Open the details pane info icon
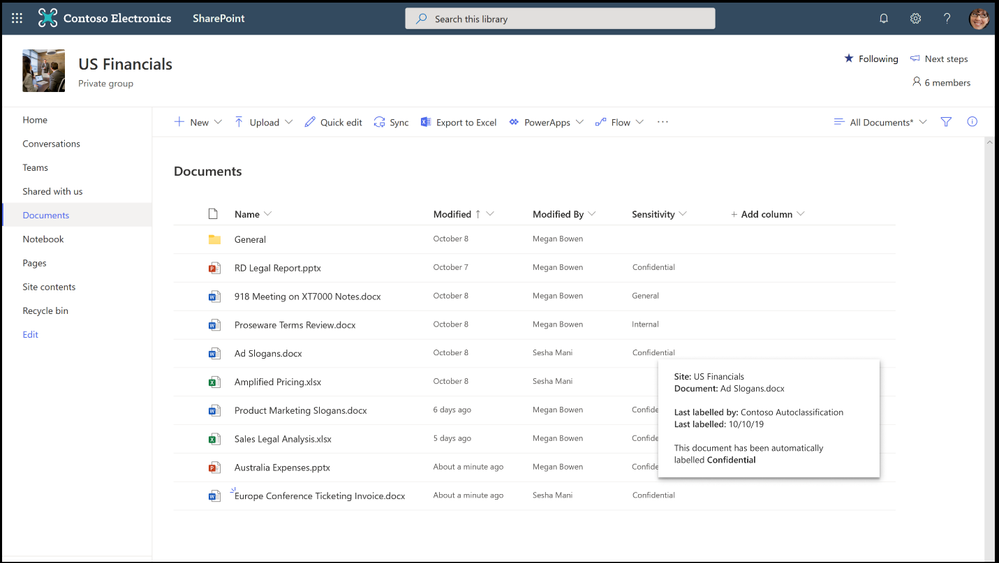The image size is (999, 563). click(972, 122)
